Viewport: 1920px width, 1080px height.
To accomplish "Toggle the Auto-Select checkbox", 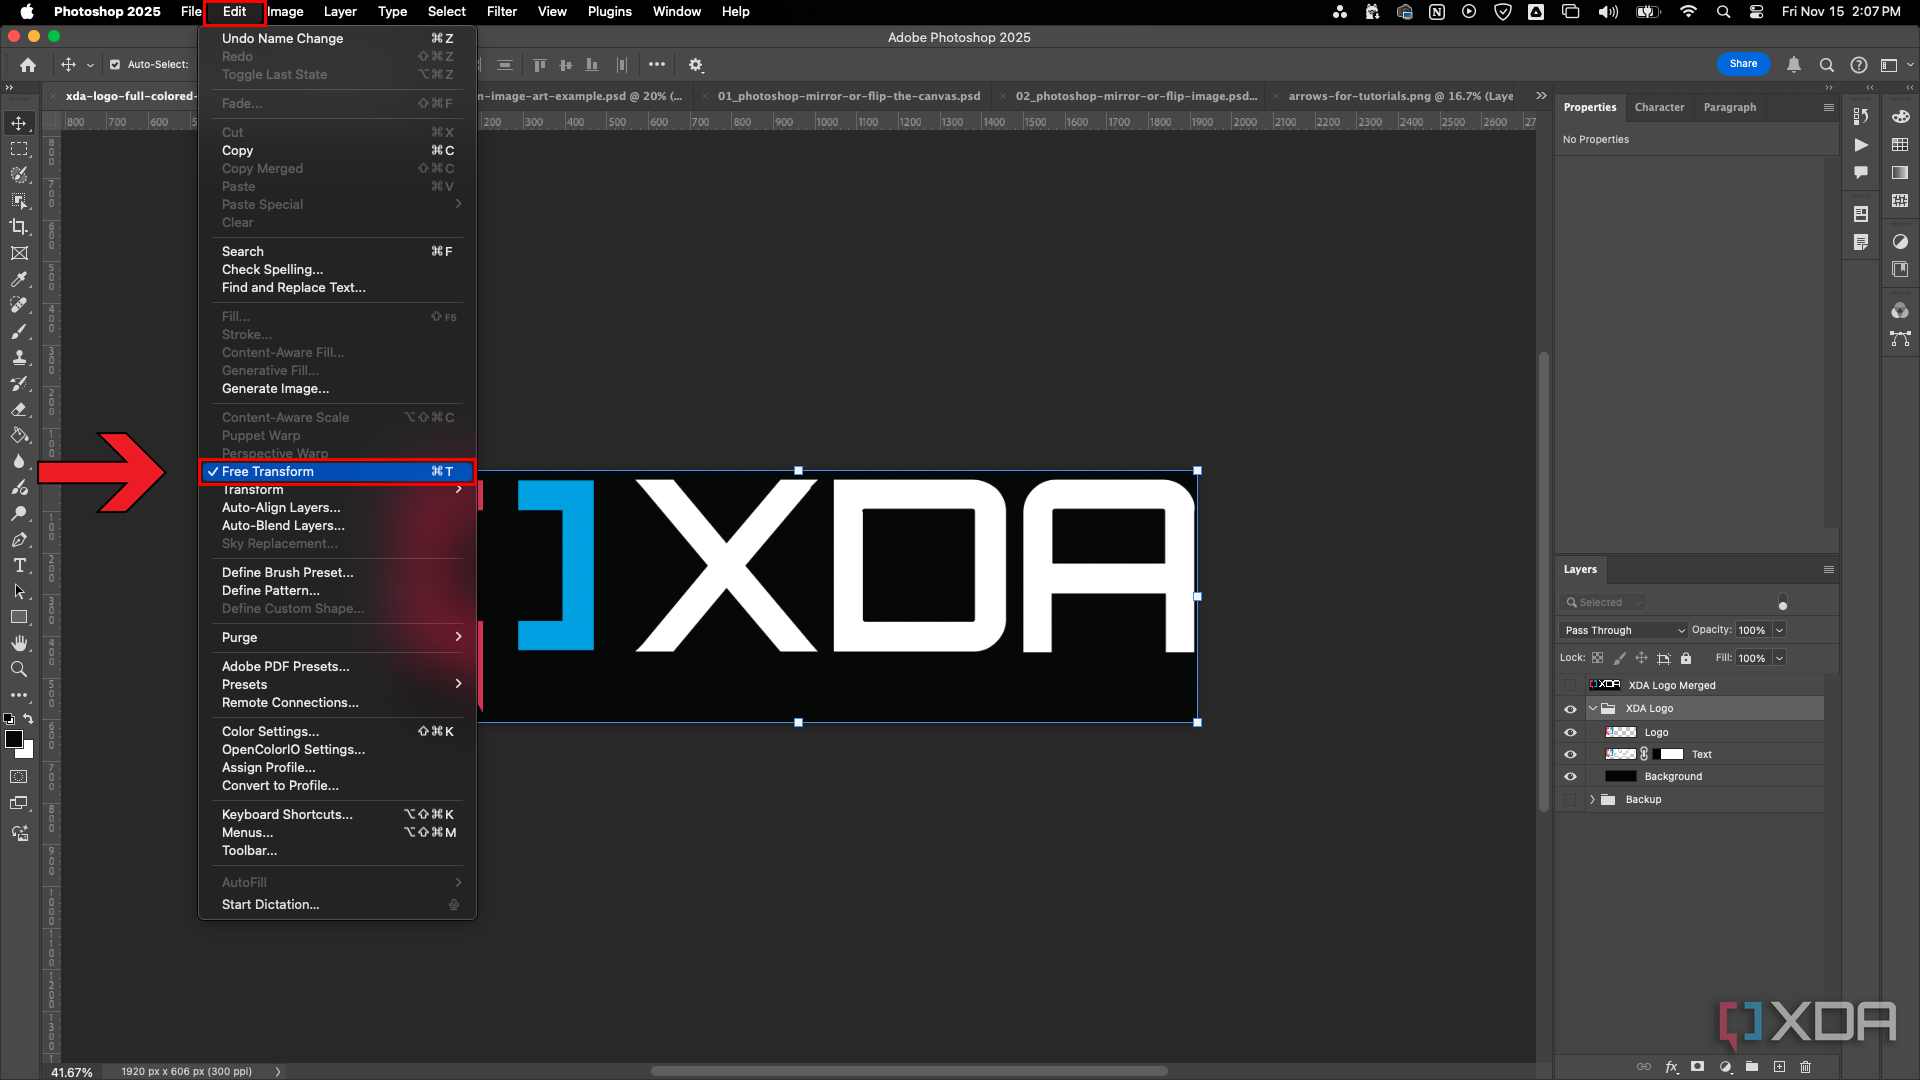I will (x=115, y=65).
